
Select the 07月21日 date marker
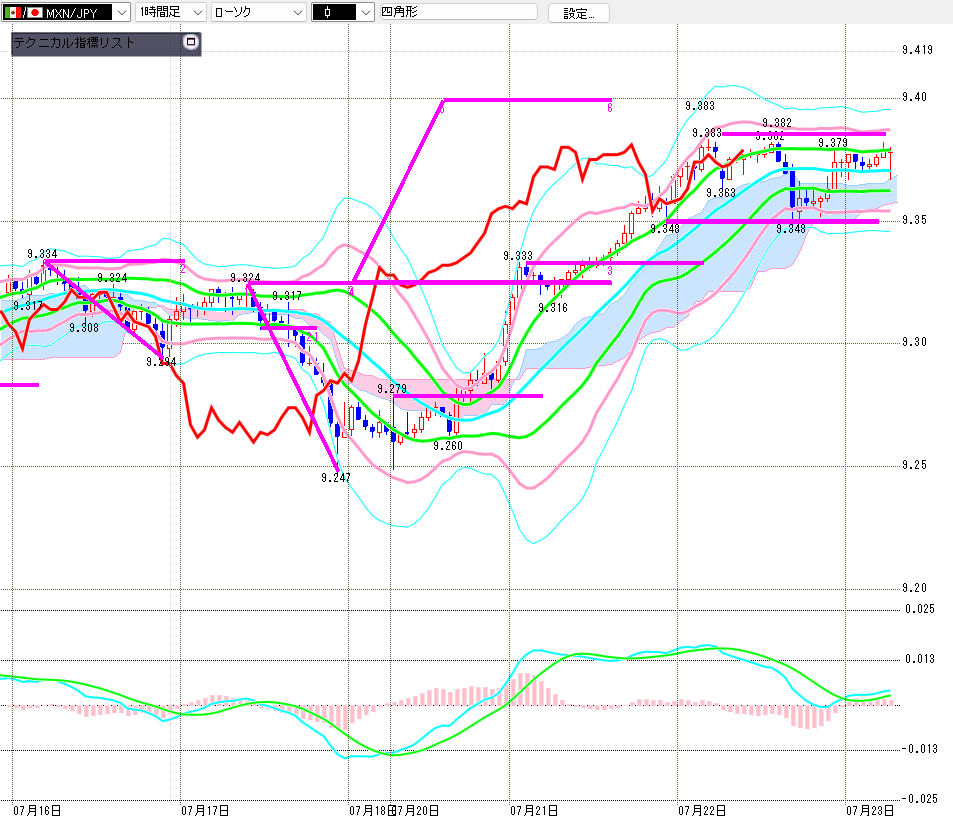coord(534,810)
